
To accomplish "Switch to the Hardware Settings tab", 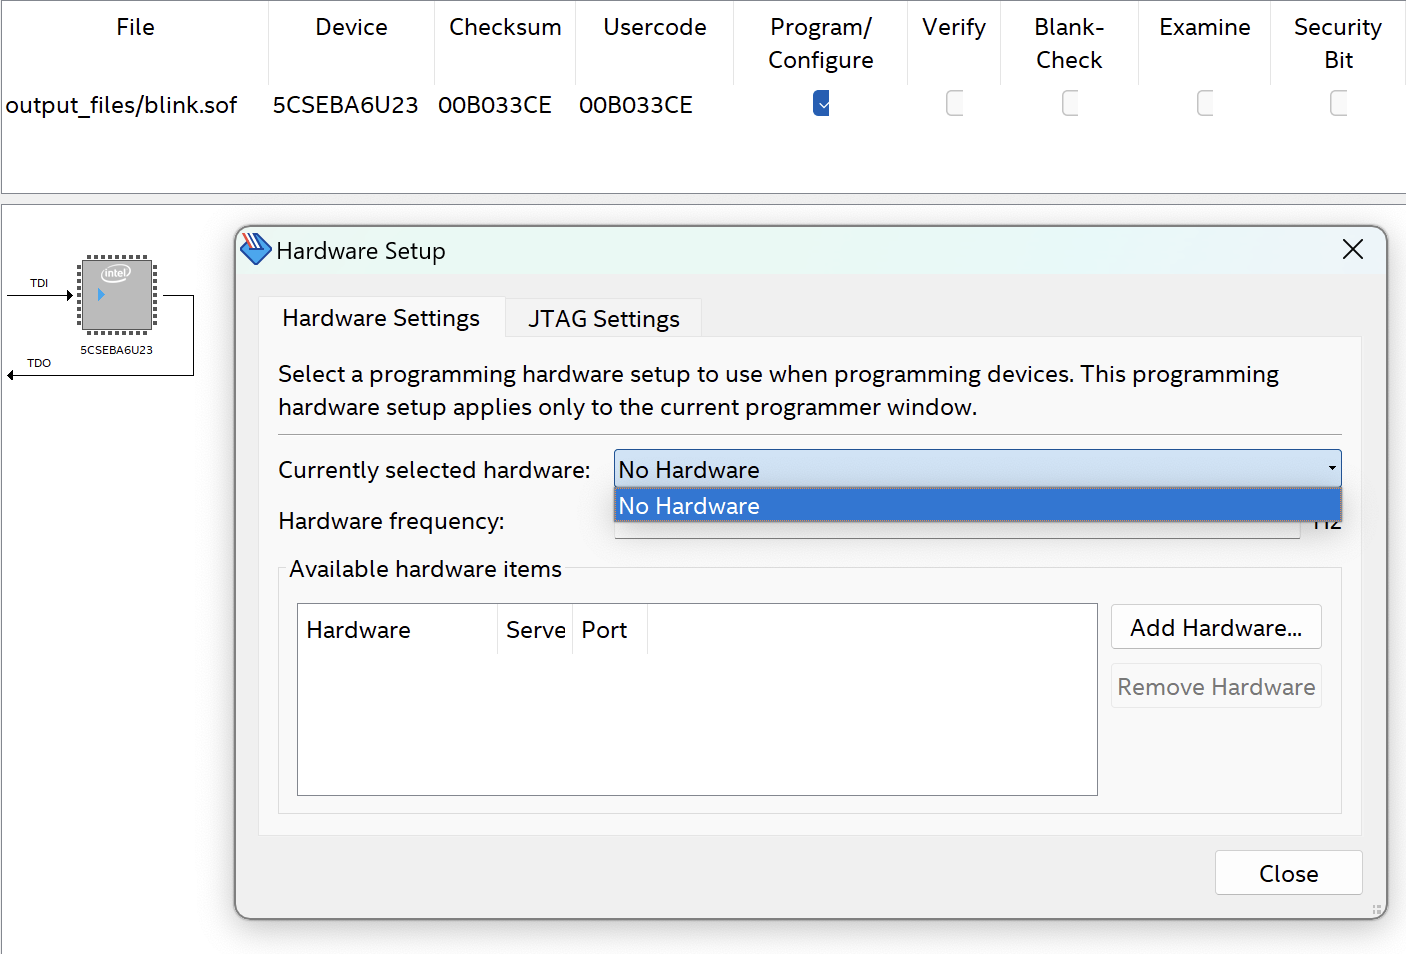I will click(381, 318).
